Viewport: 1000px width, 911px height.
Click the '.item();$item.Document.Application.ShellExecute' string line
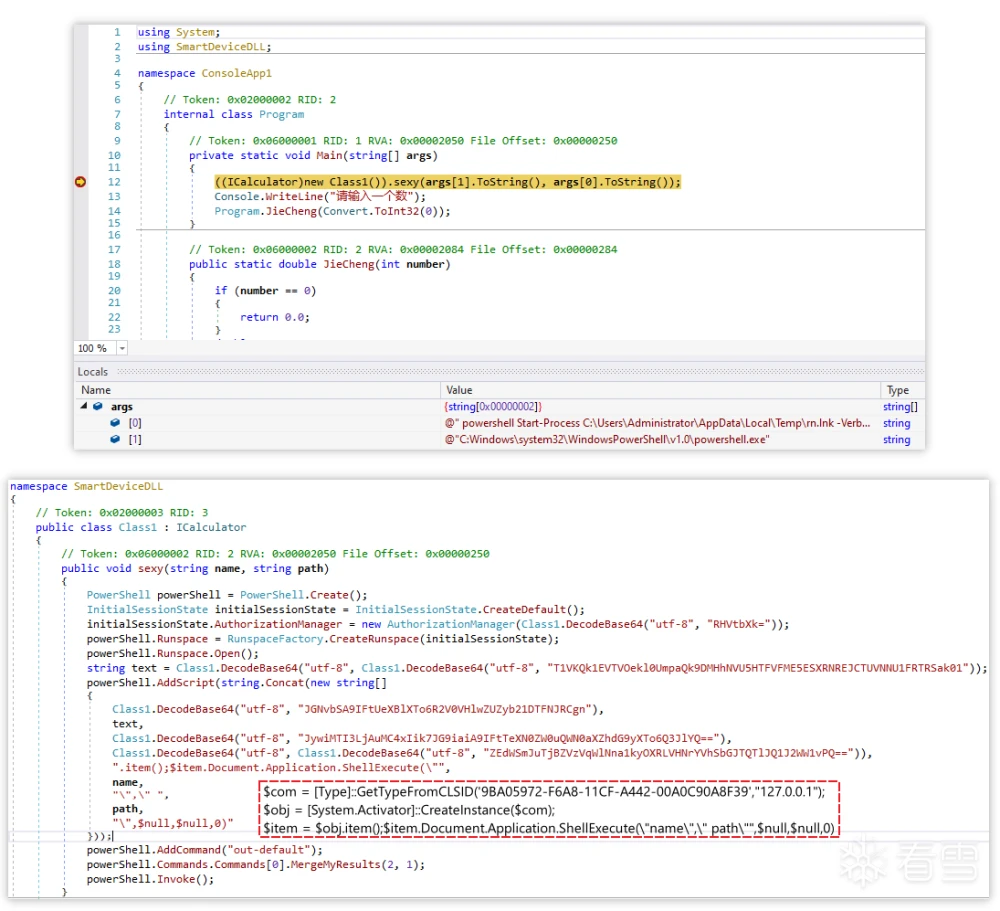pyautogui.click(x=281, y=767)
